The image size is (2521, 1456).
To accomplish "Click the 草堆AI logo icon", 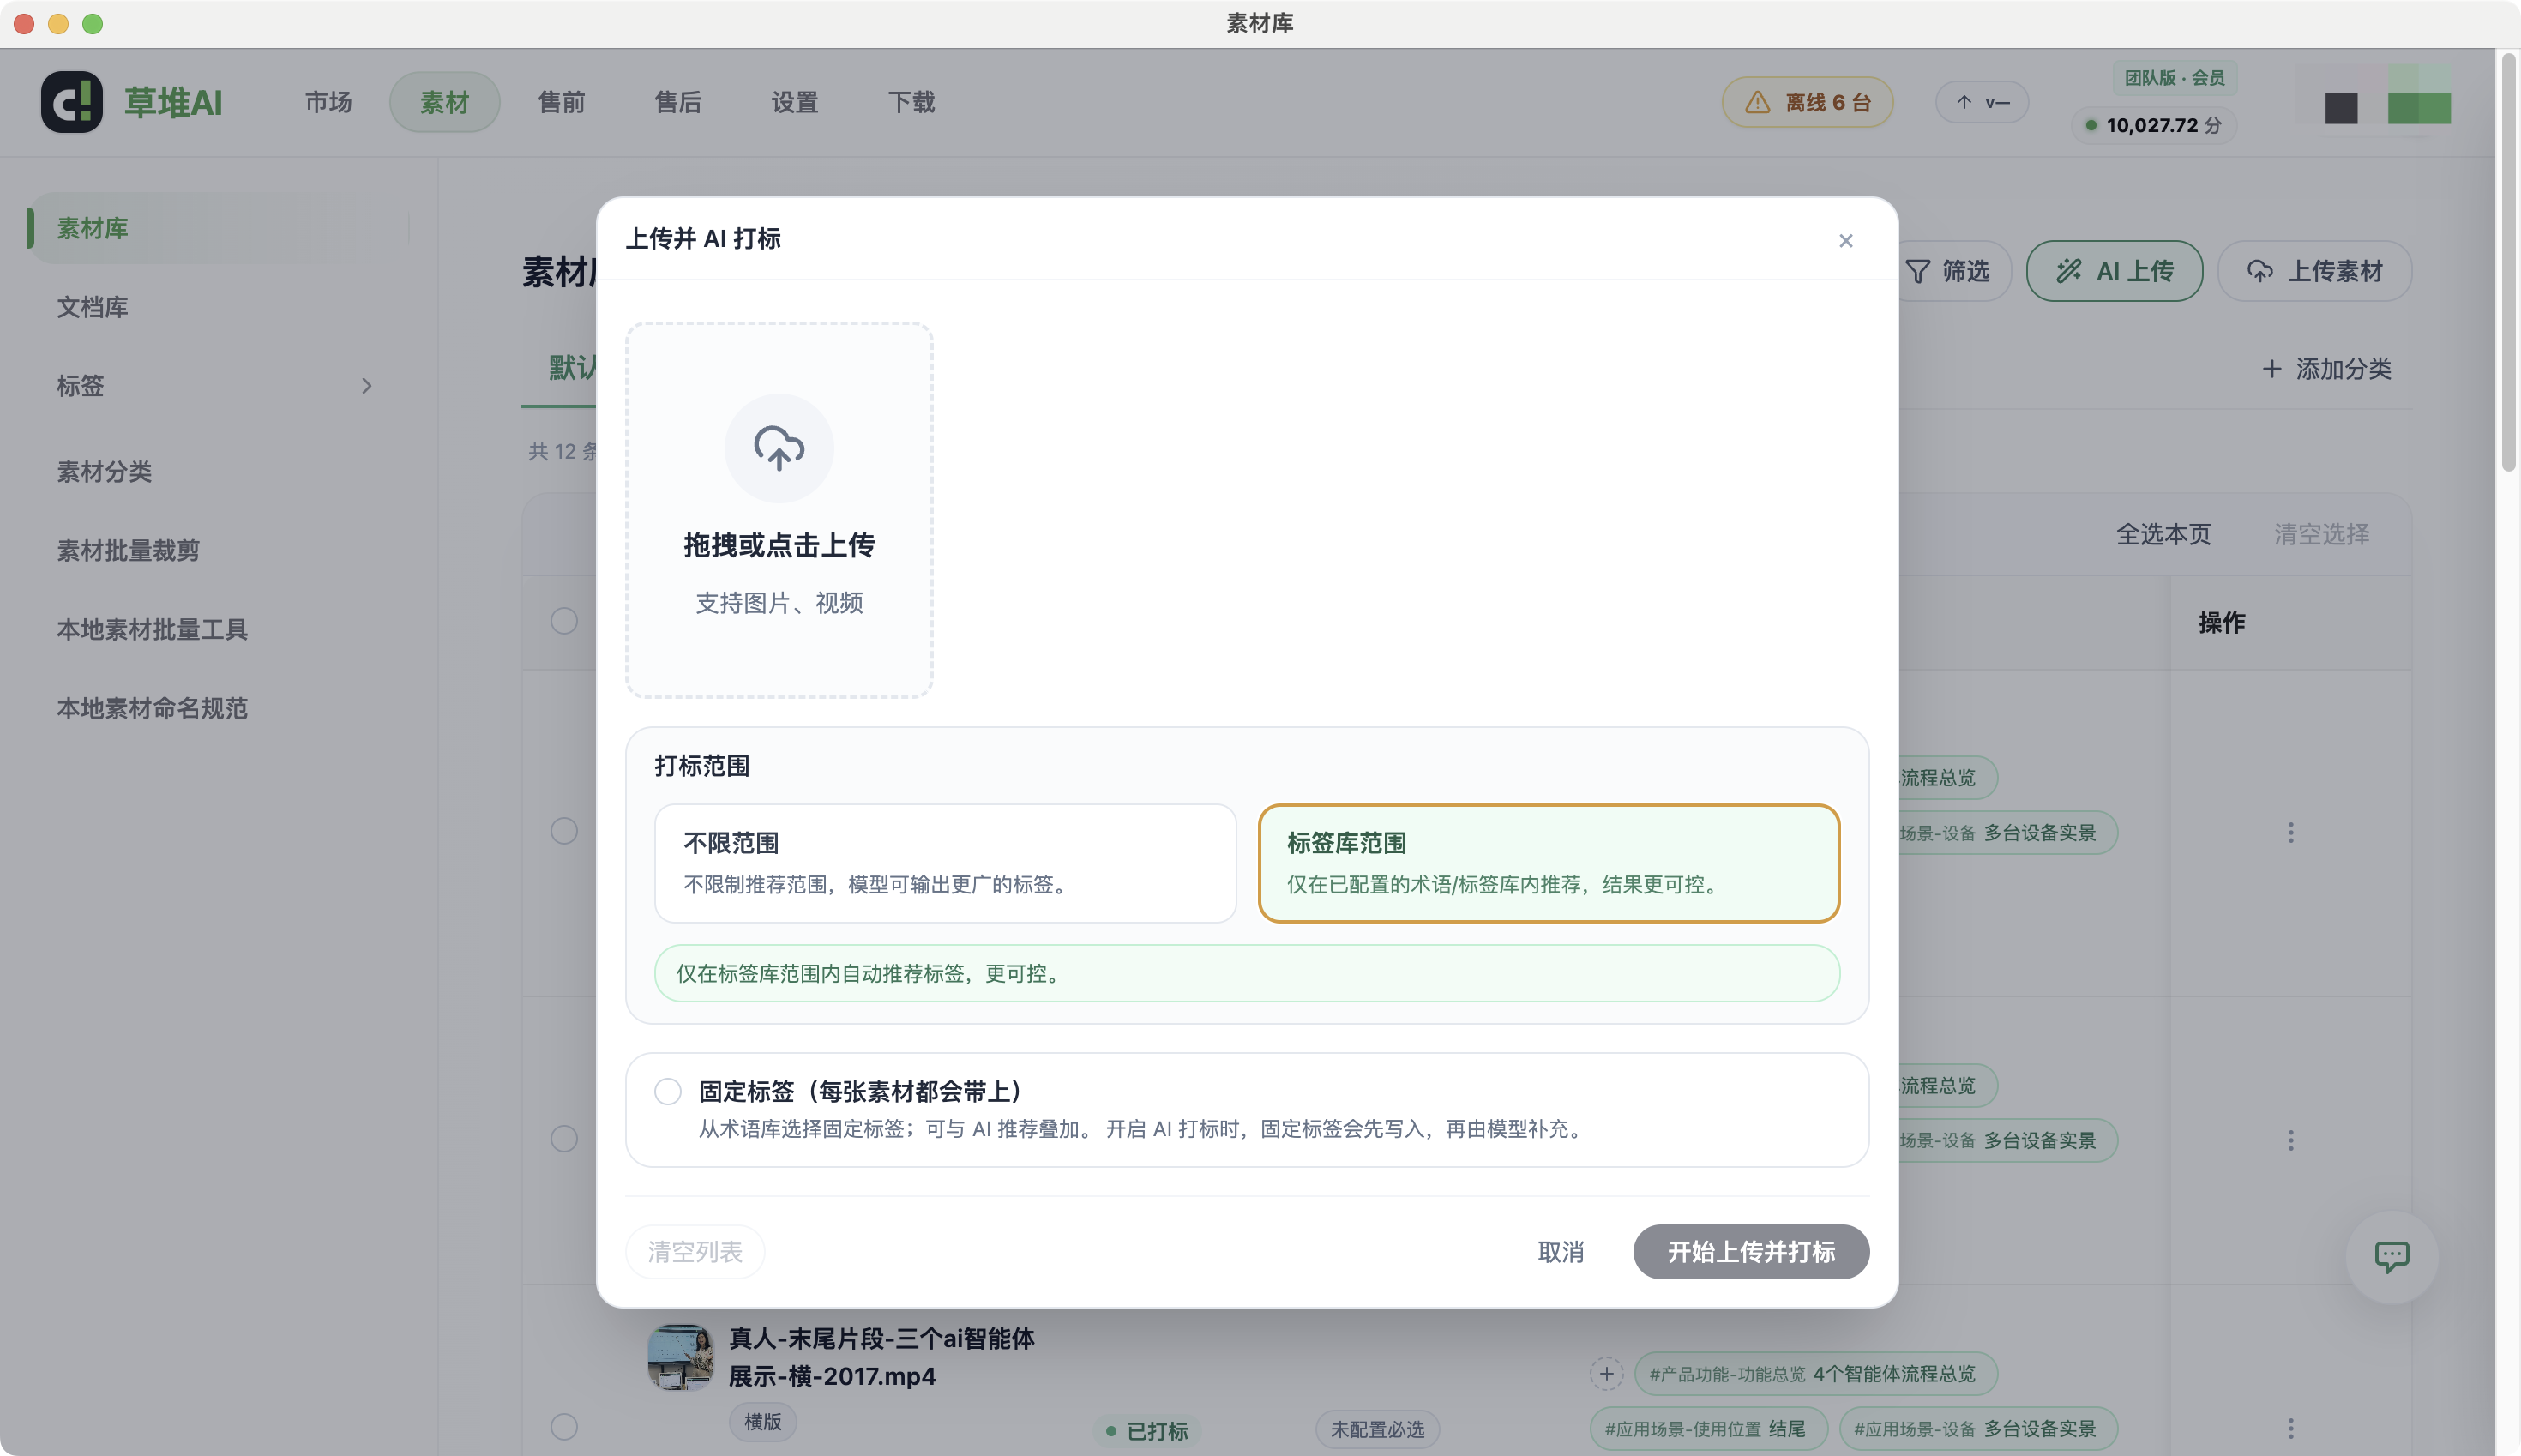I will click(72, 102).
